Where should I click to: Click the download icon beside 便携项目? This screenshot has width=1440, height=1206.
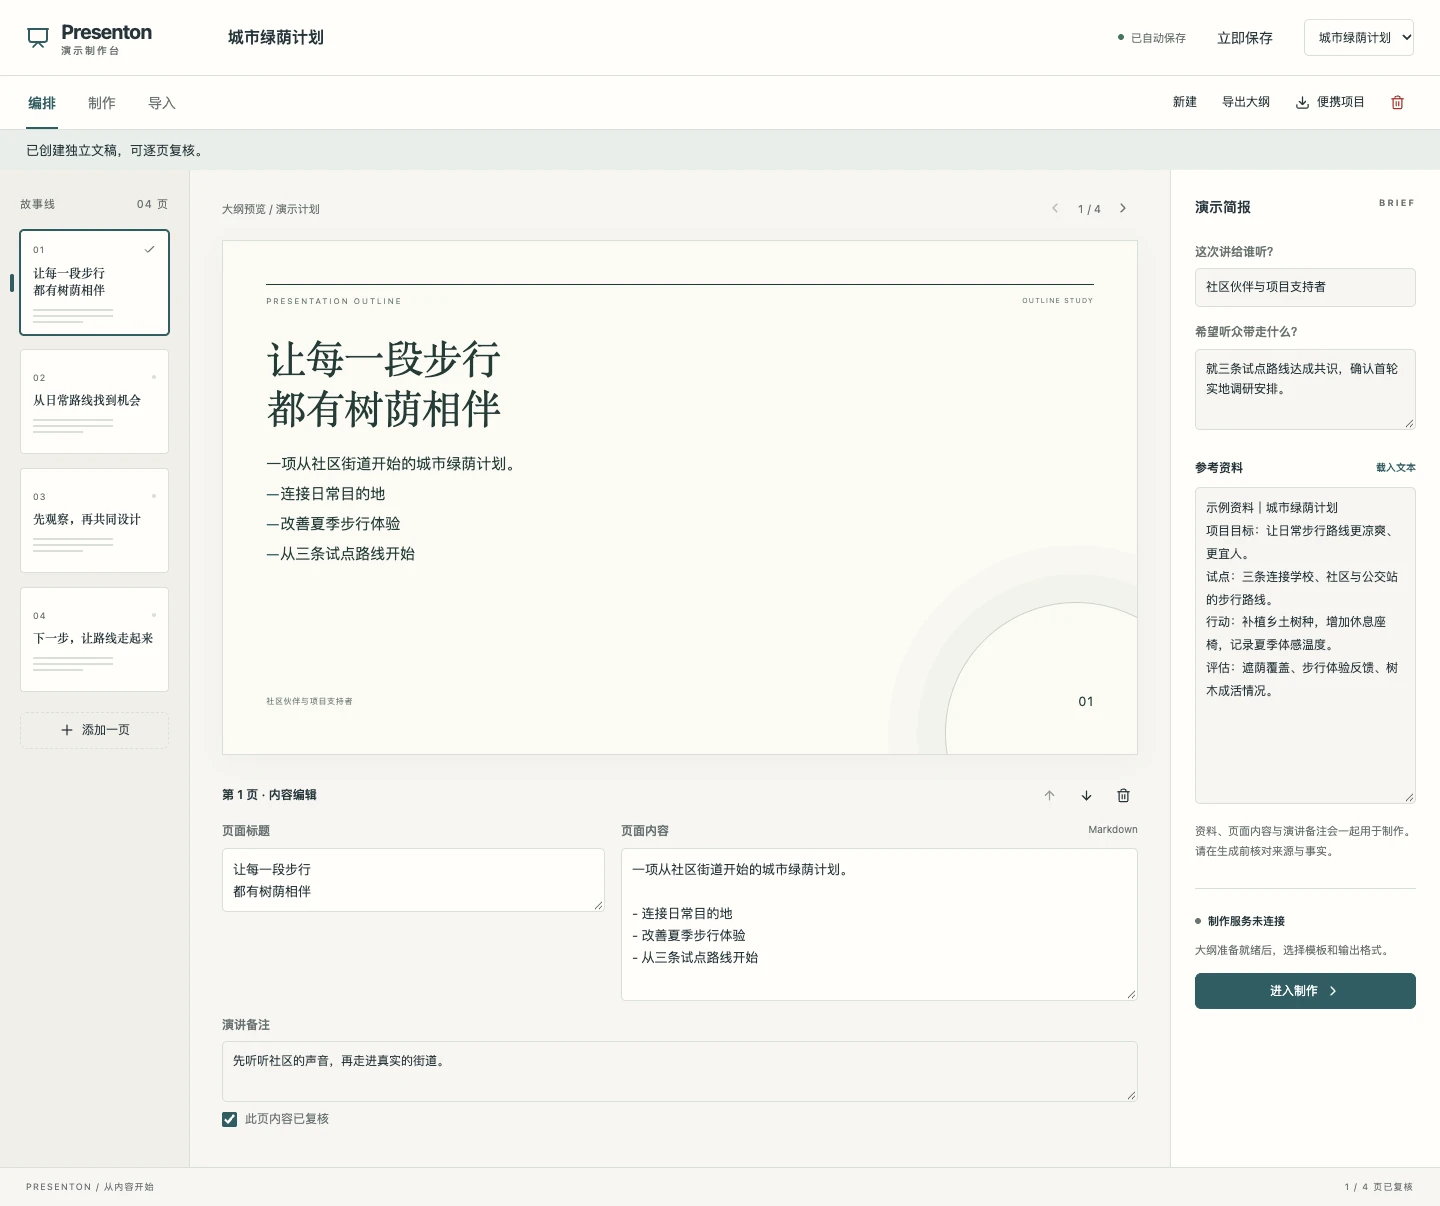click(1302, 102)
